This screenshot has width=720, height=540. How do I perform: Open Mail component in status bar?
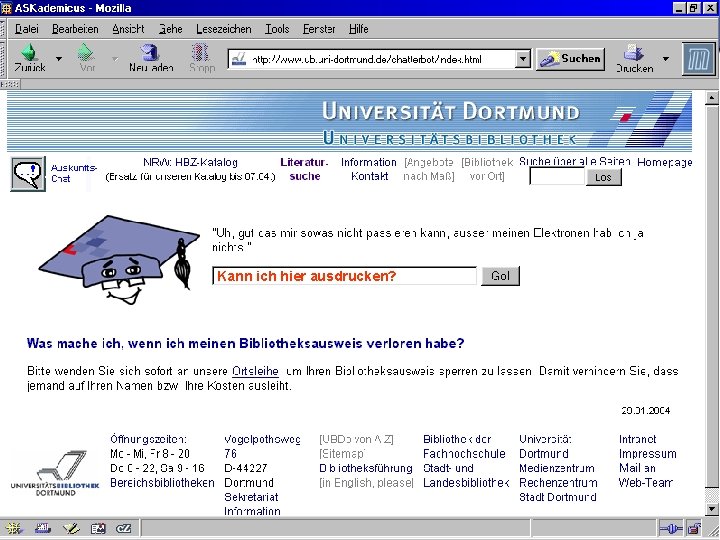click(x=42, y=529)
